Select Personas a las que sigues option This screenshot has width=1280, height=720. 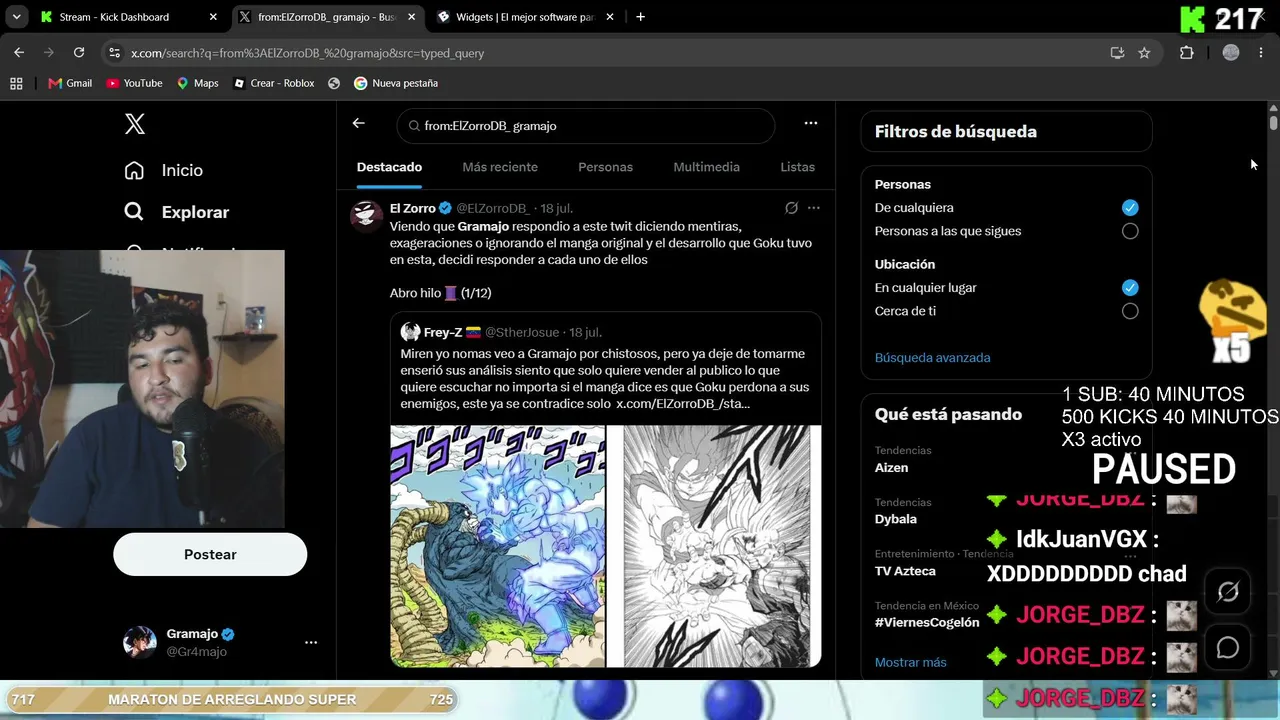click(x=1130, y=231)
